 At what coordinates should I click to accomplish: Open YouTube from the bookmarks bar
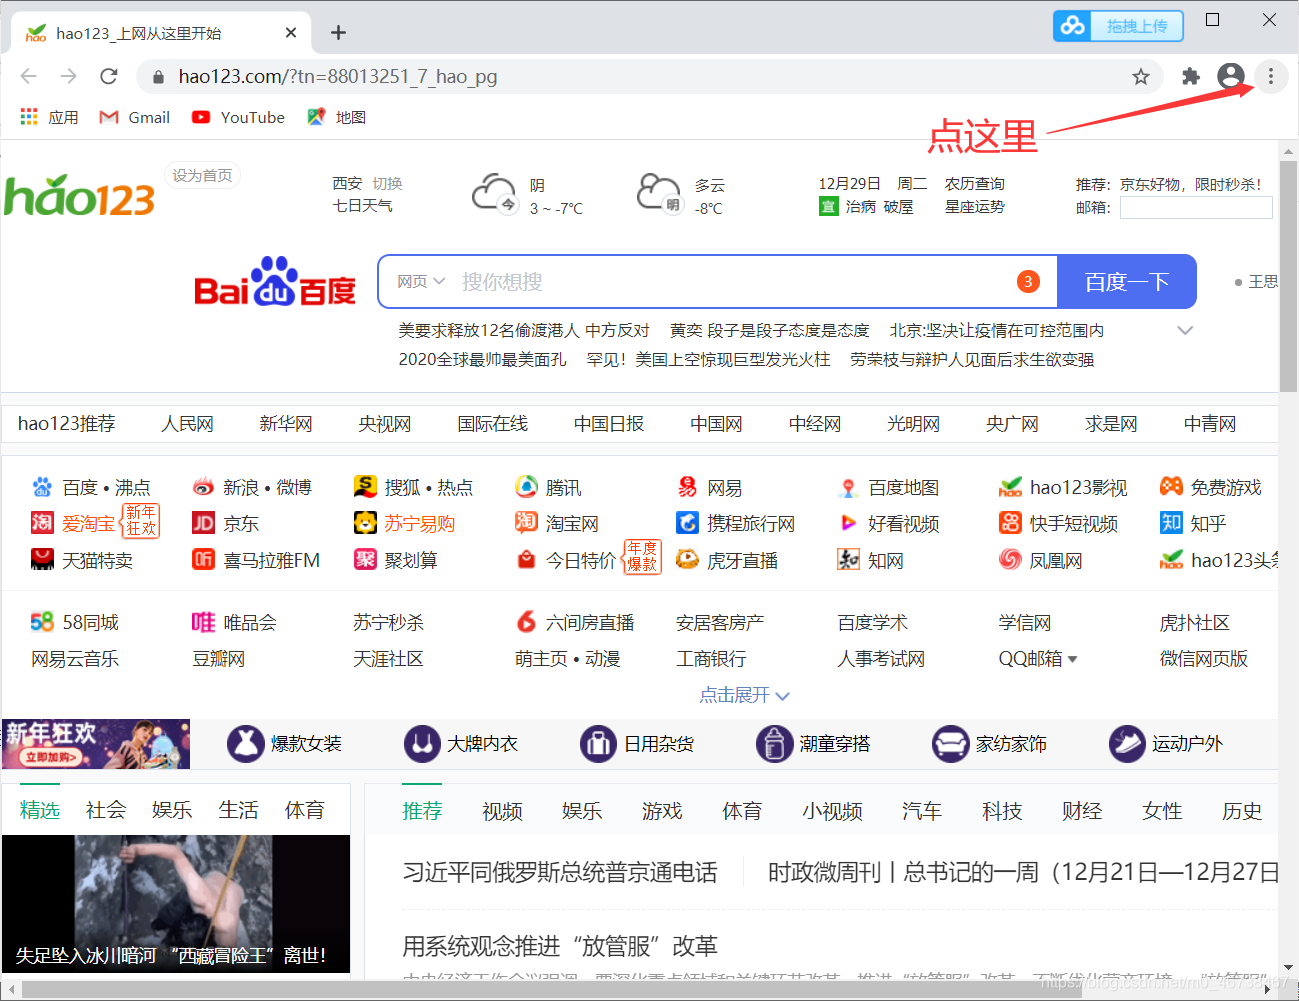click(238, 117)
